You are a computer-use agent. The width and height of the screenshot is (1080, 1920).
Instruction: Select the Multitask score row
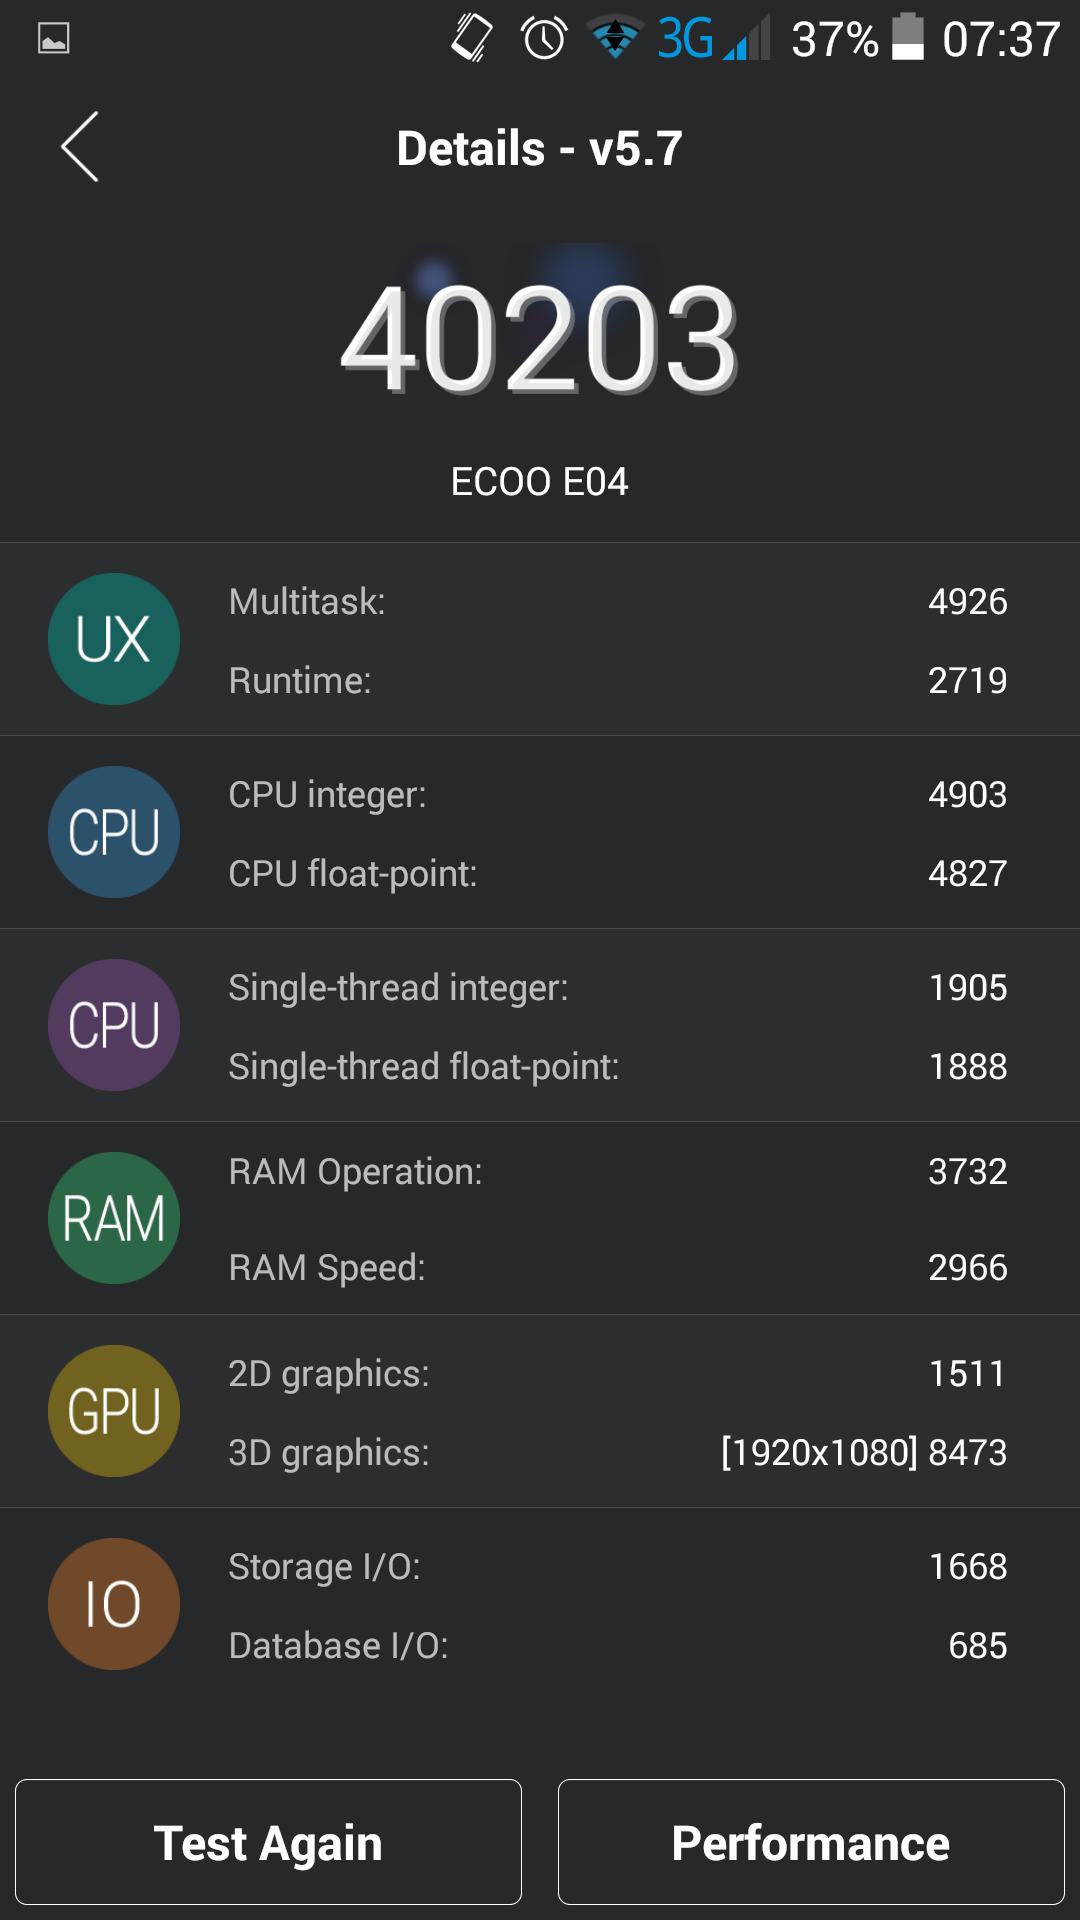click(617, 602)
